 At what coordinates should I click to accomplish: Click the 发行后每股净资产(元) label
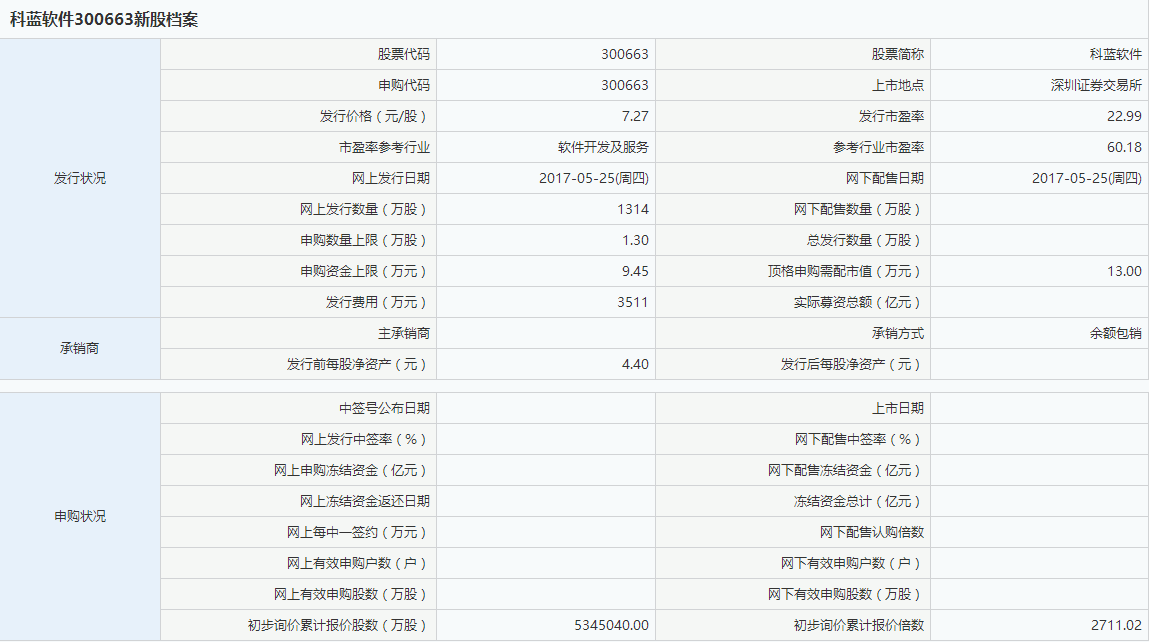point(852,364)
